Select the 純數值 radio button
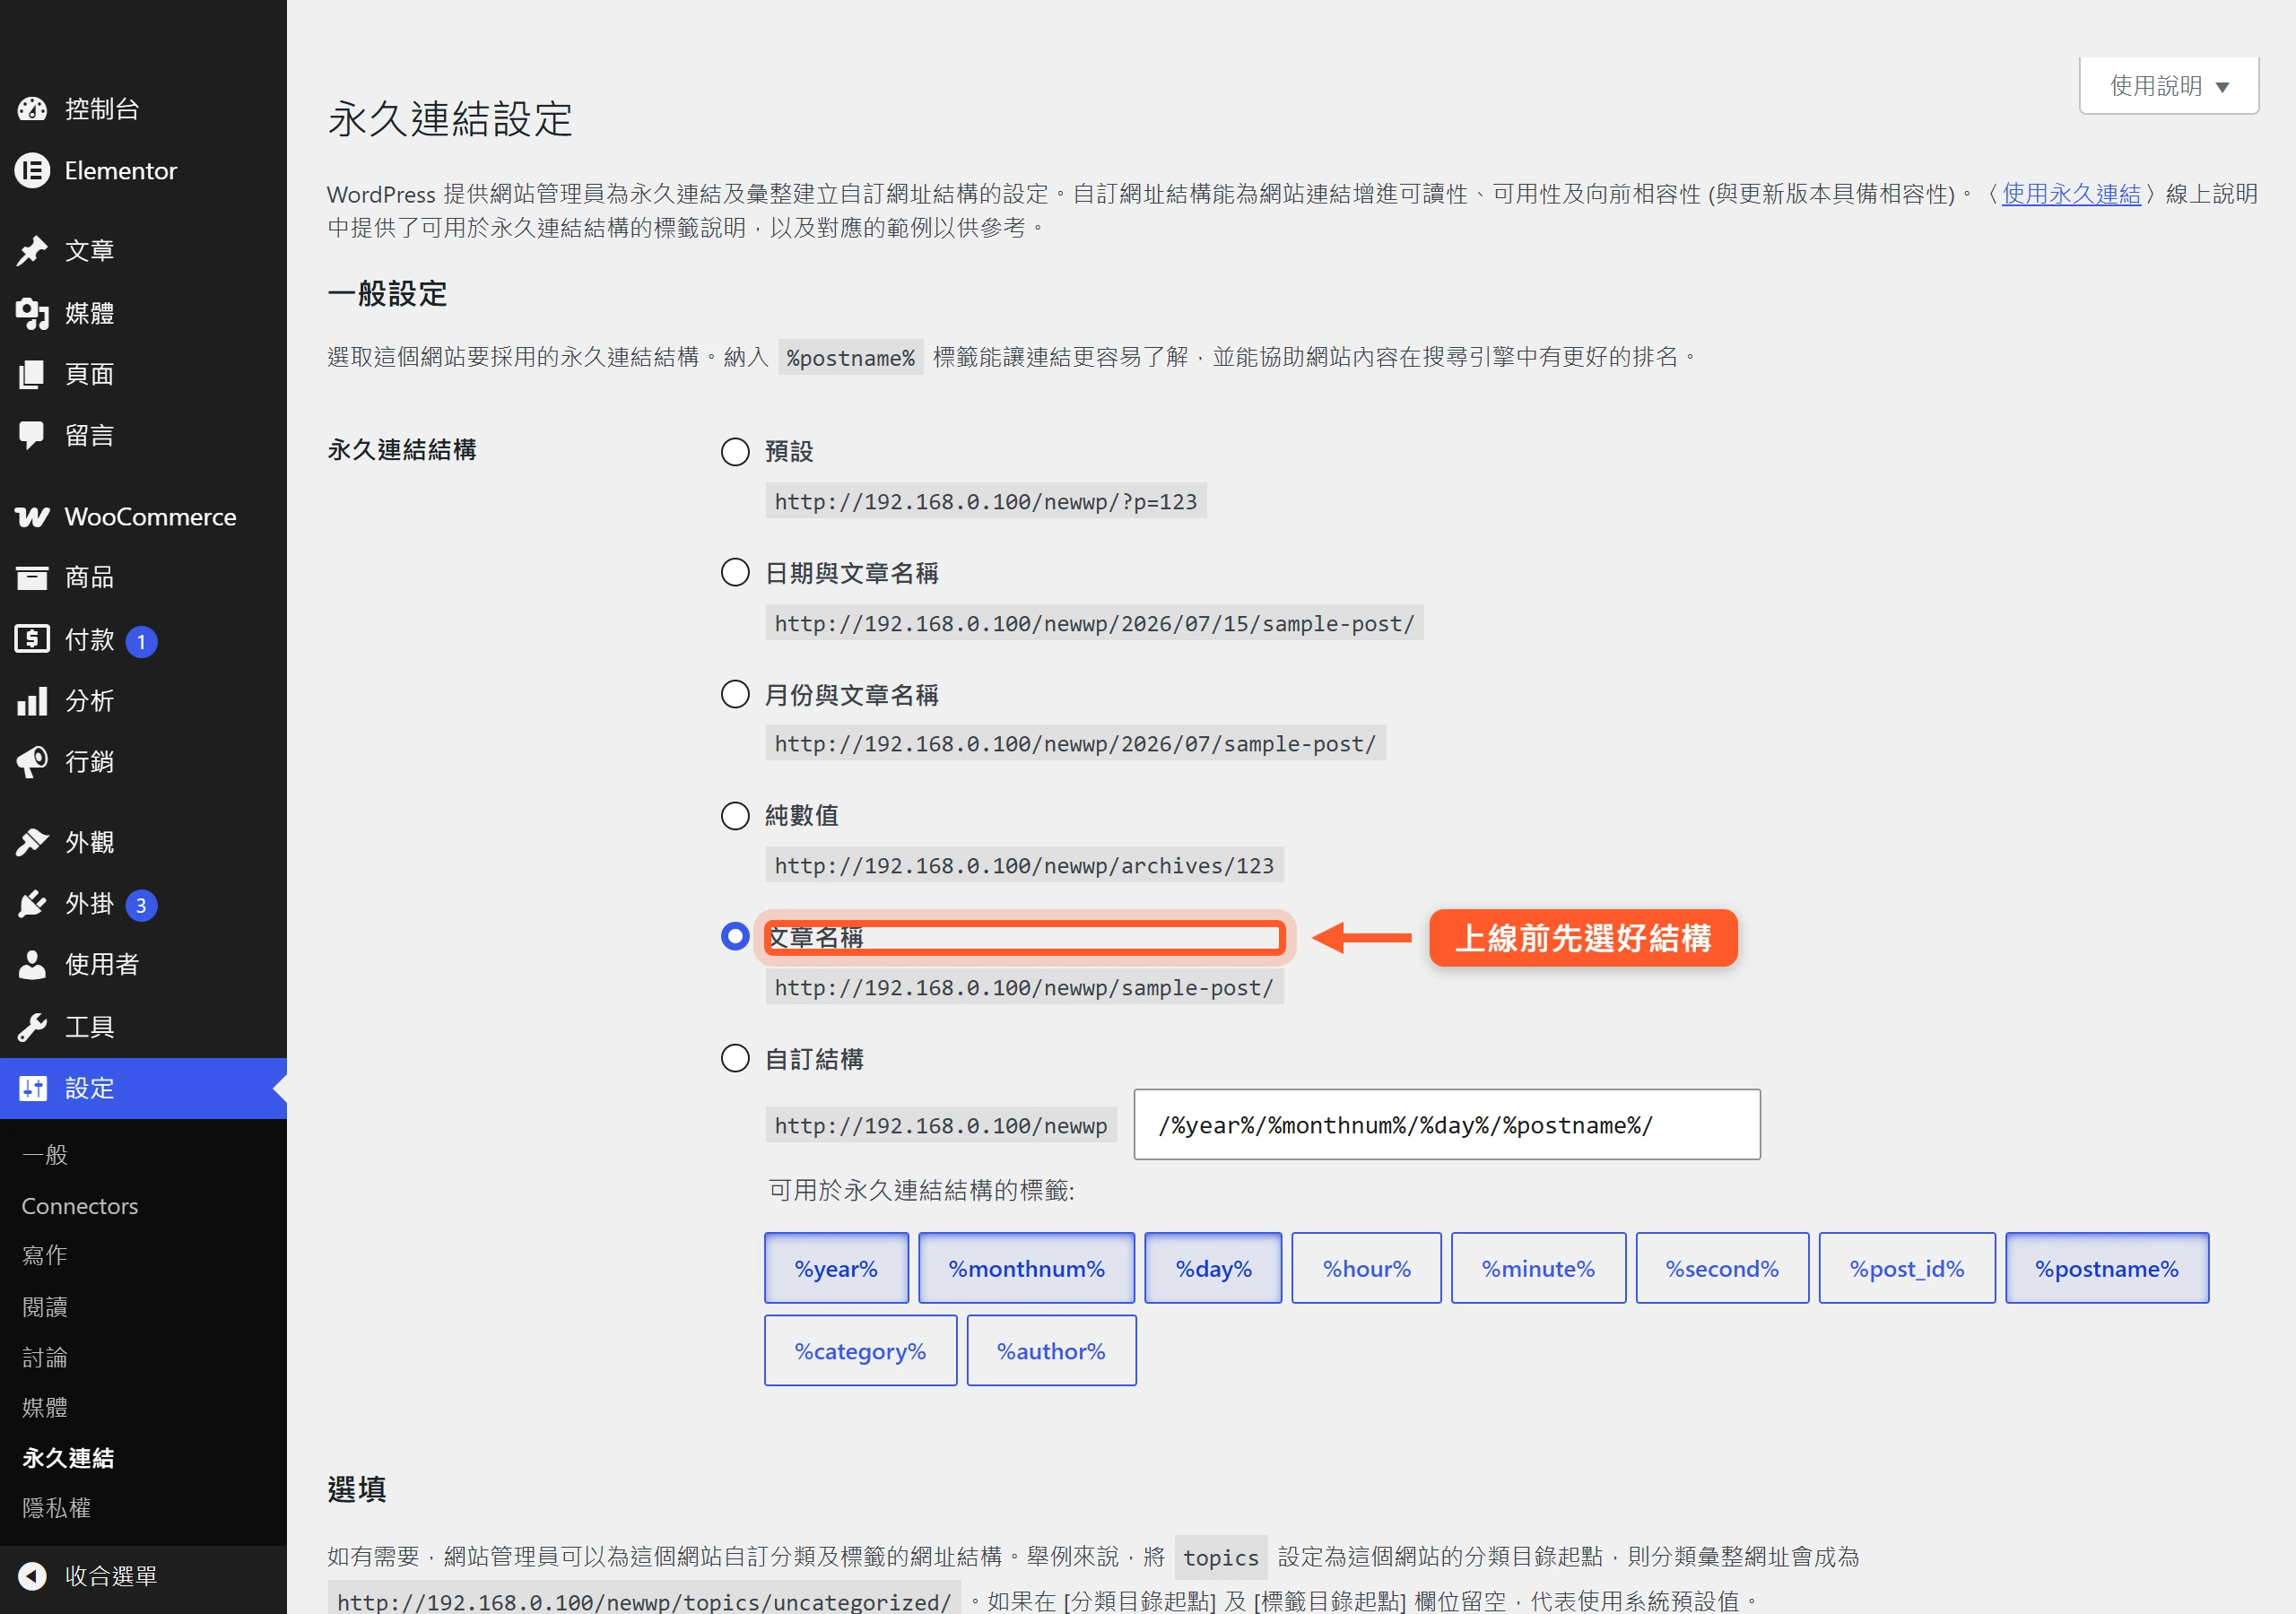 735,816
